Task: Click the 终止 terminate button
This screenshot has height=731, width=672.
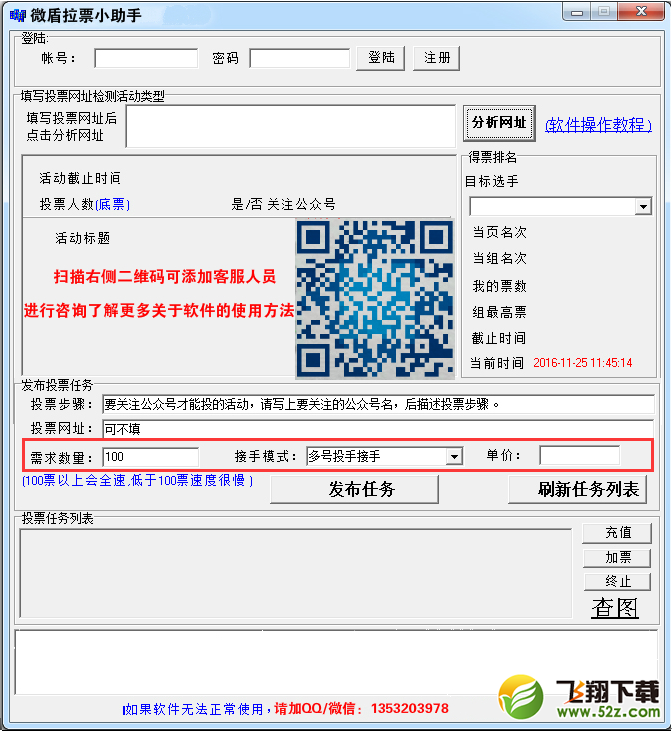Action: (x=617, y=581)
